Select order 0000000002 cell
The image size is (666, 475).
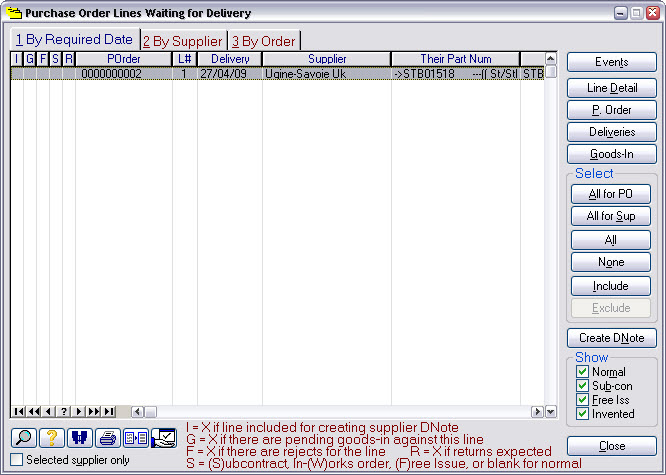(x=124, y=74)
